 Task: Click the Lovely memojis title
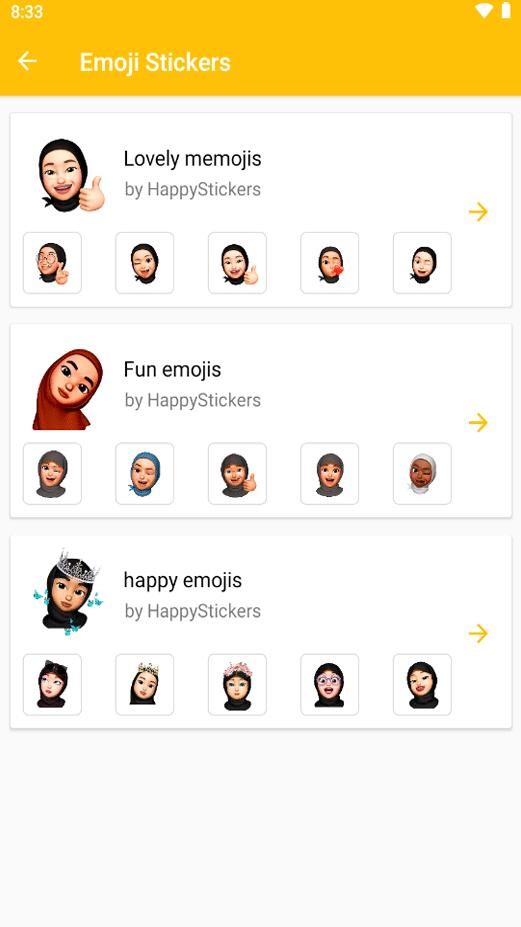pyautogui.click(x=192, y=158)
